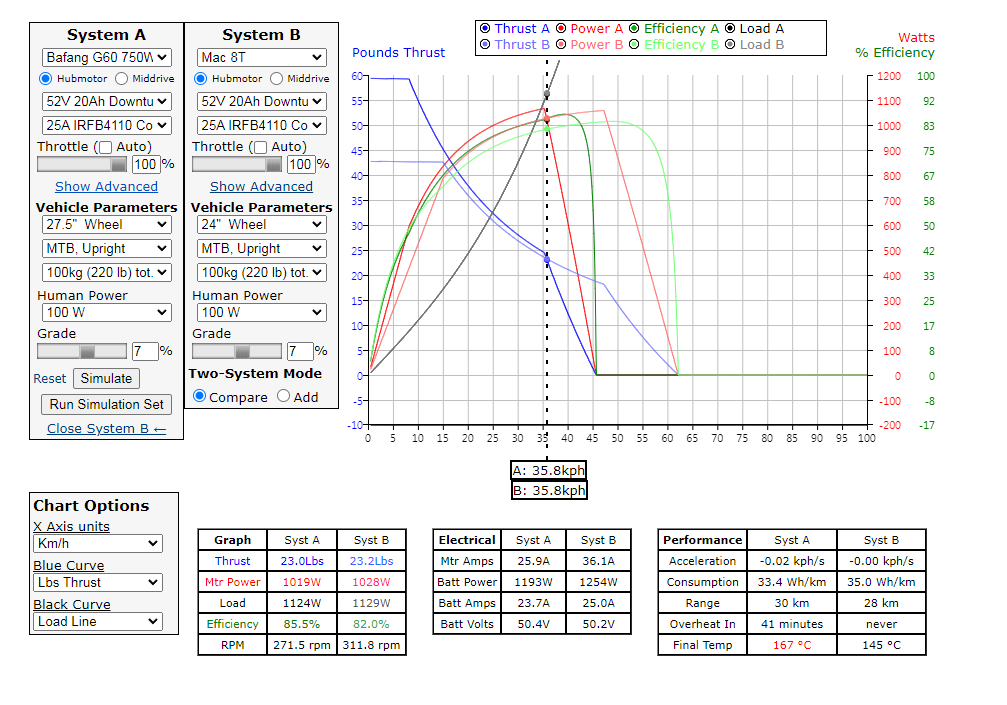The height and width of the screenshot is (705, 1007).
Task: Expand X Axis units Km/h dropdown
Action: [x=97, y=543]
